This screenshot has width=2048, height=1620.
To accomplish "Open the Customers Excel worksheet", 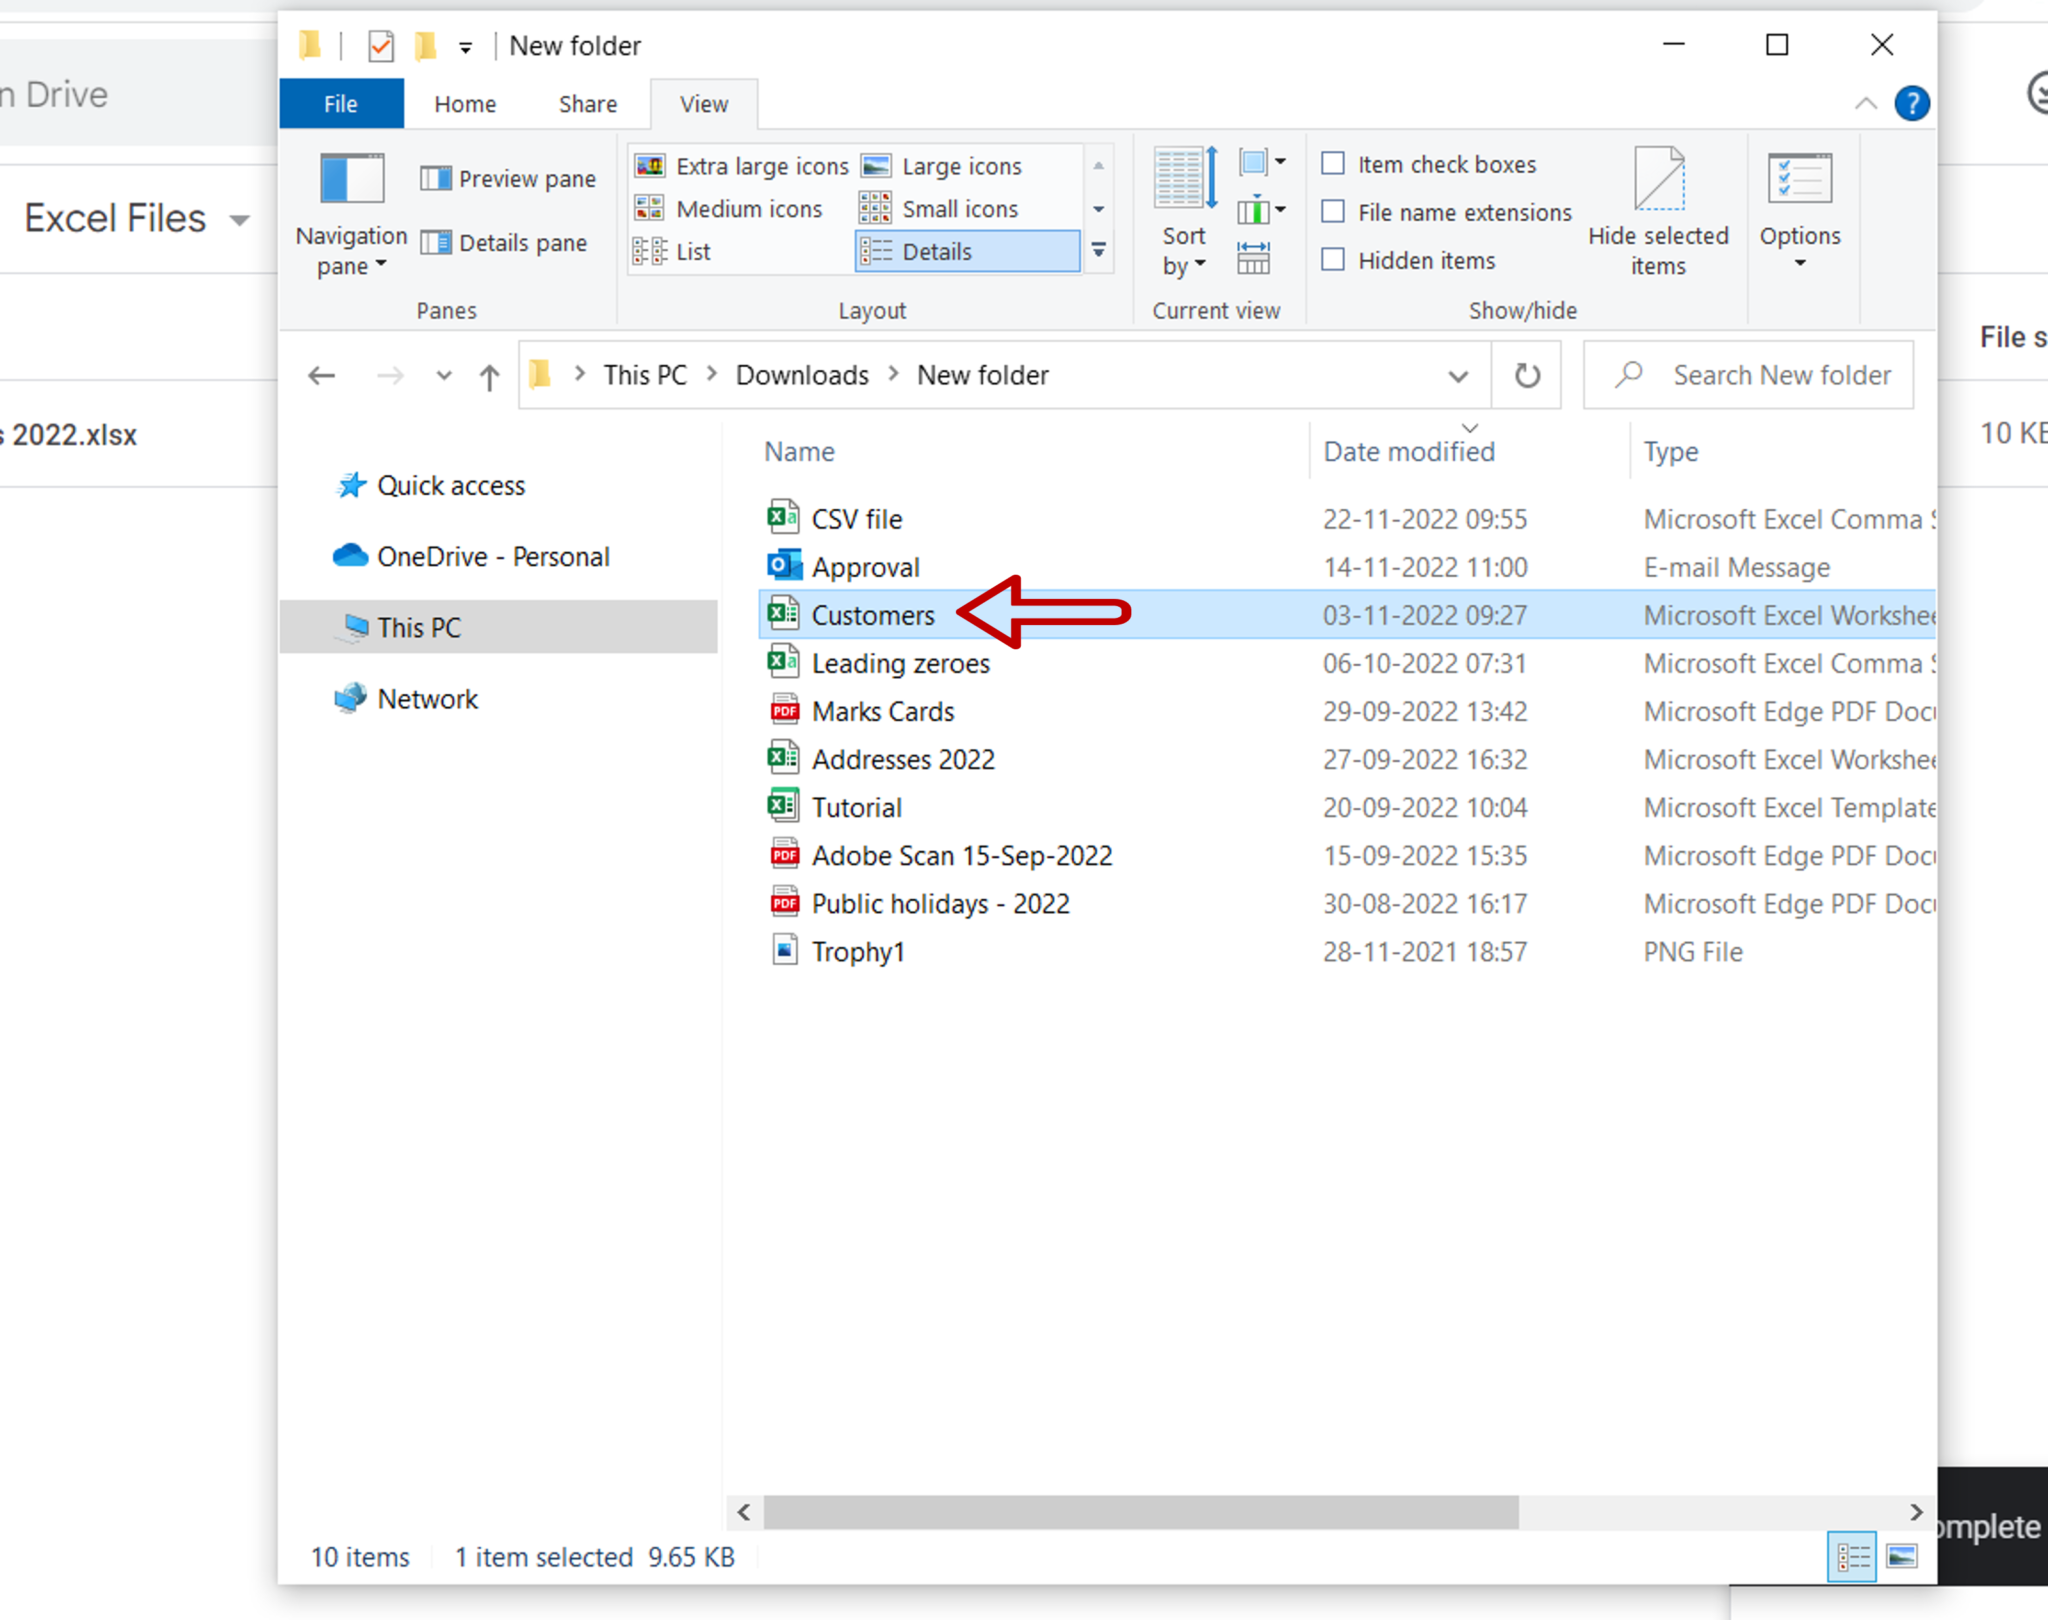I will (872, 615).
